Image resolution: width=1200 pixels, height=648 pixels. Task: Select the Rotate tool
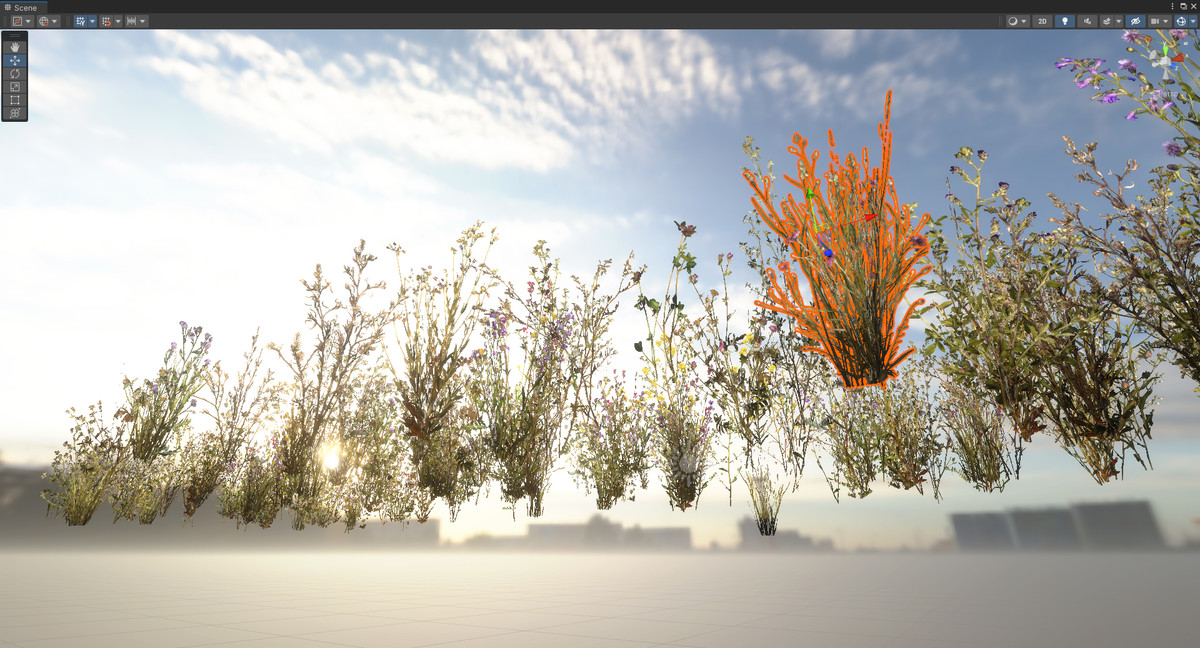(16, 74)
